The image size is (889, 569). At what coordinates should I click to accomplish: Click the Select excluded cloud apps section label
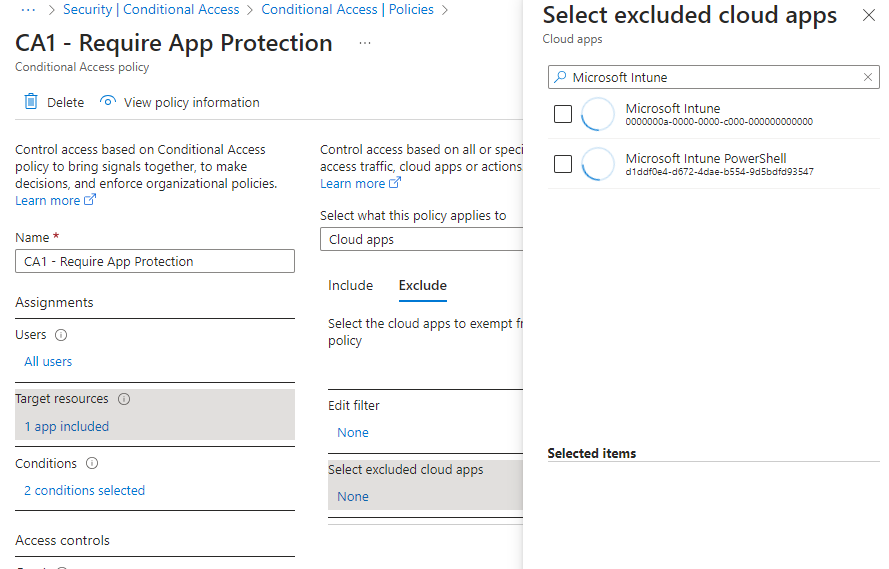coord(405,469)
